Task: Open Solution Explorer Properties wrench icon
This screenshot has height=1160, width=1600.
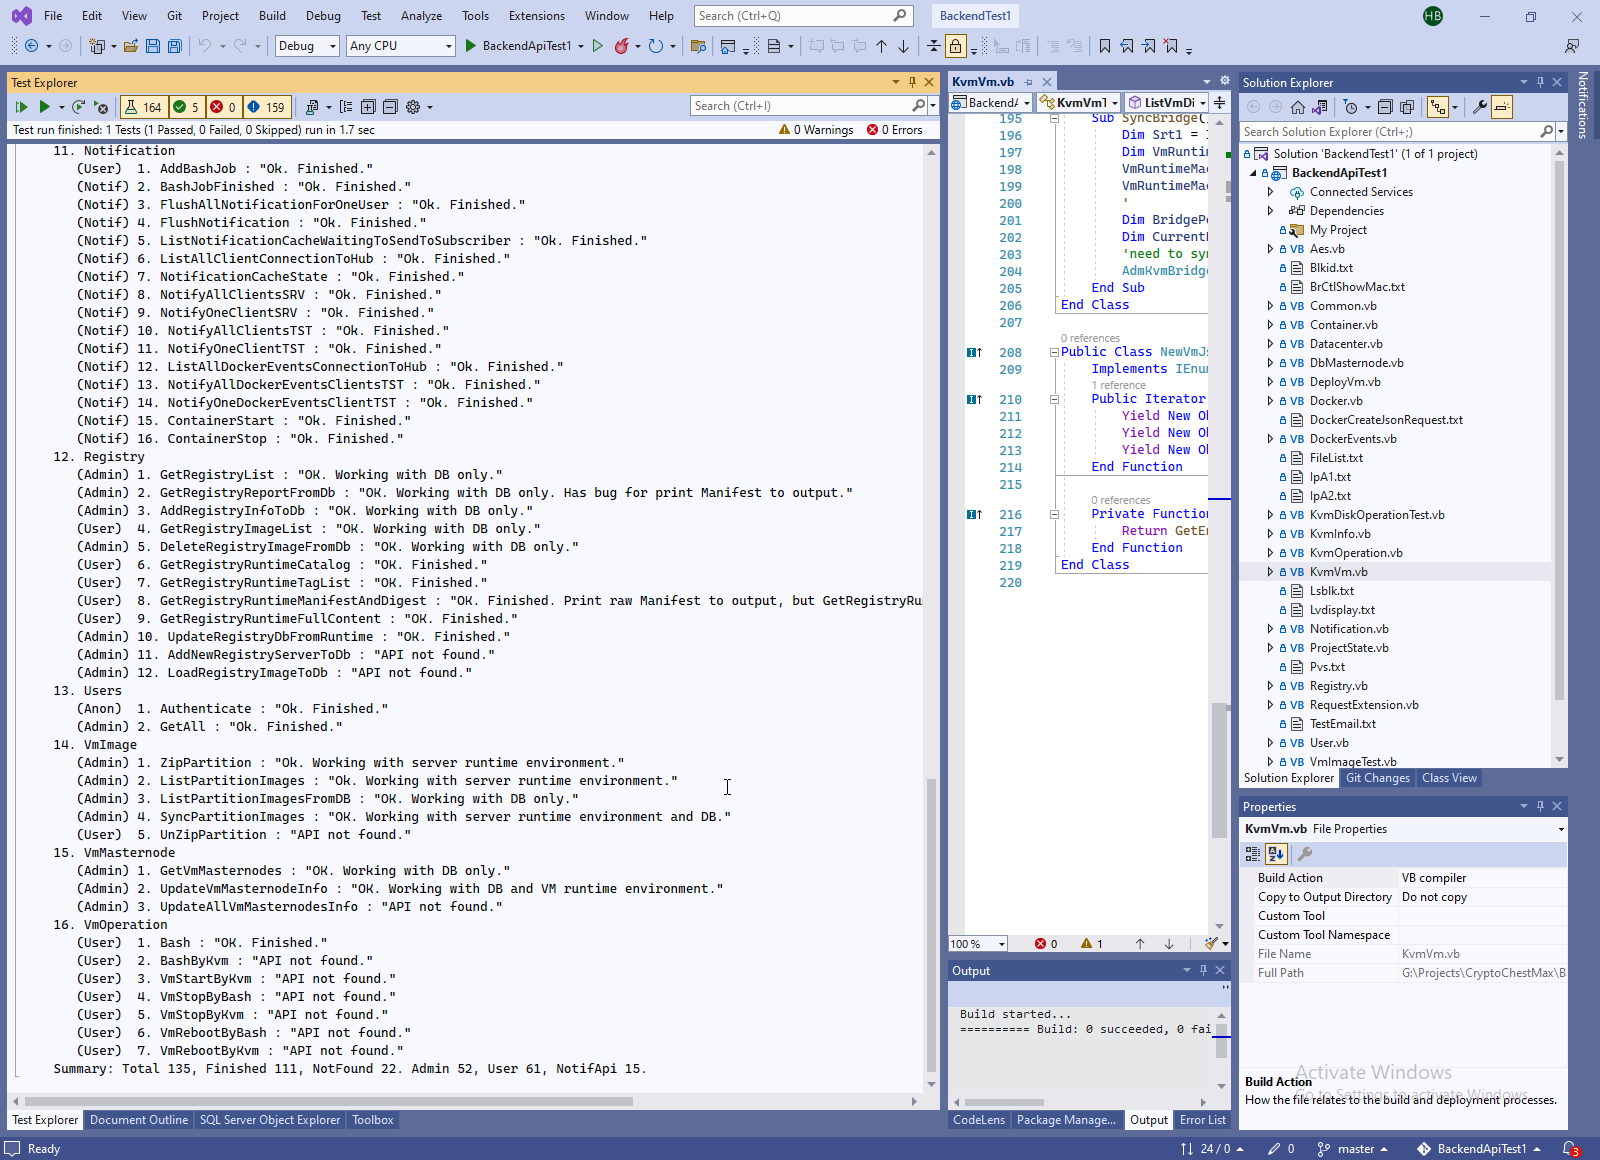Action: pyautogui.click(x=1479, y=107)
